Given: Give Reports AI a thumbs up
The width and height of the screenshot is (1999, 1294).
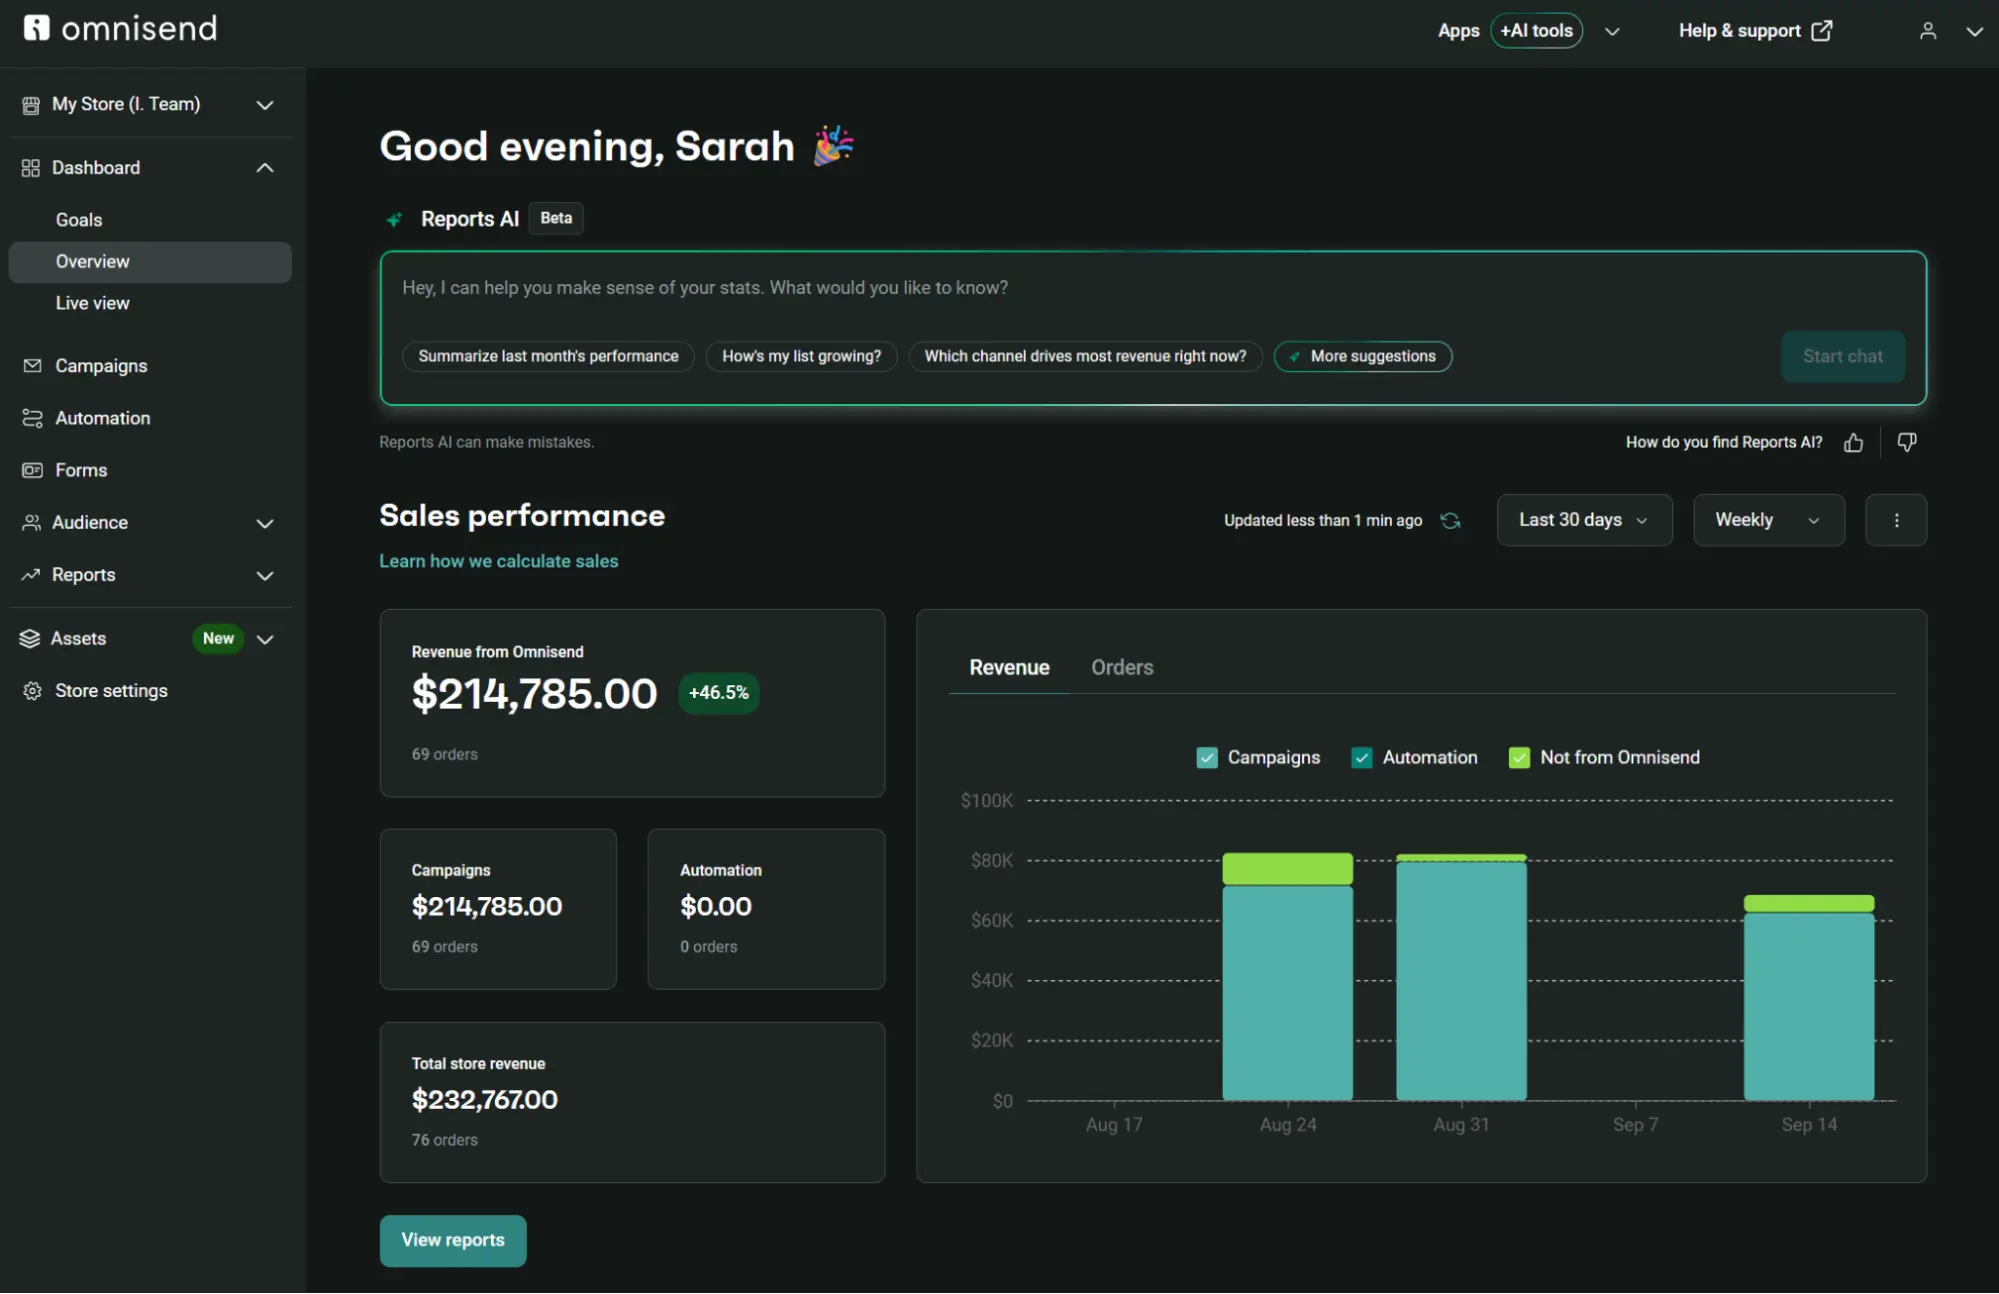Looking at the screenshot, I should (1853, 442).
